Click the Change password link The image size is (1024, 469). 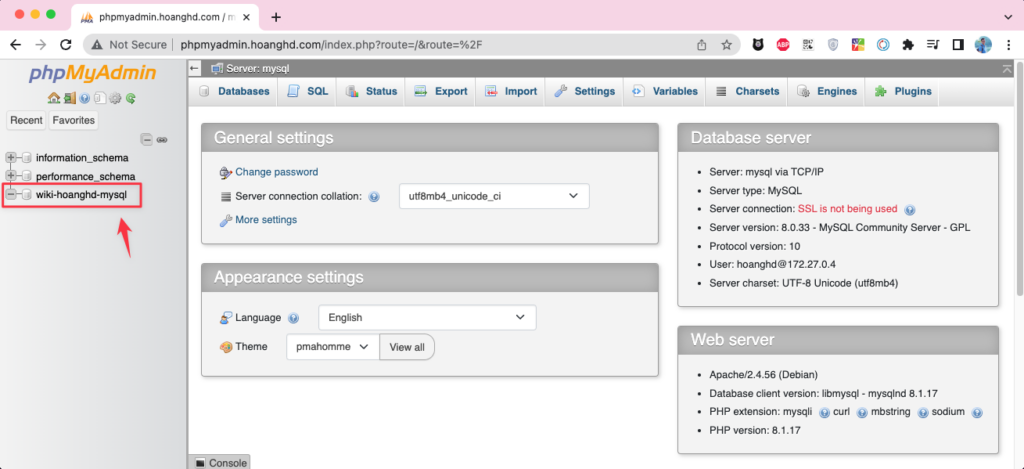coord(277,172)
